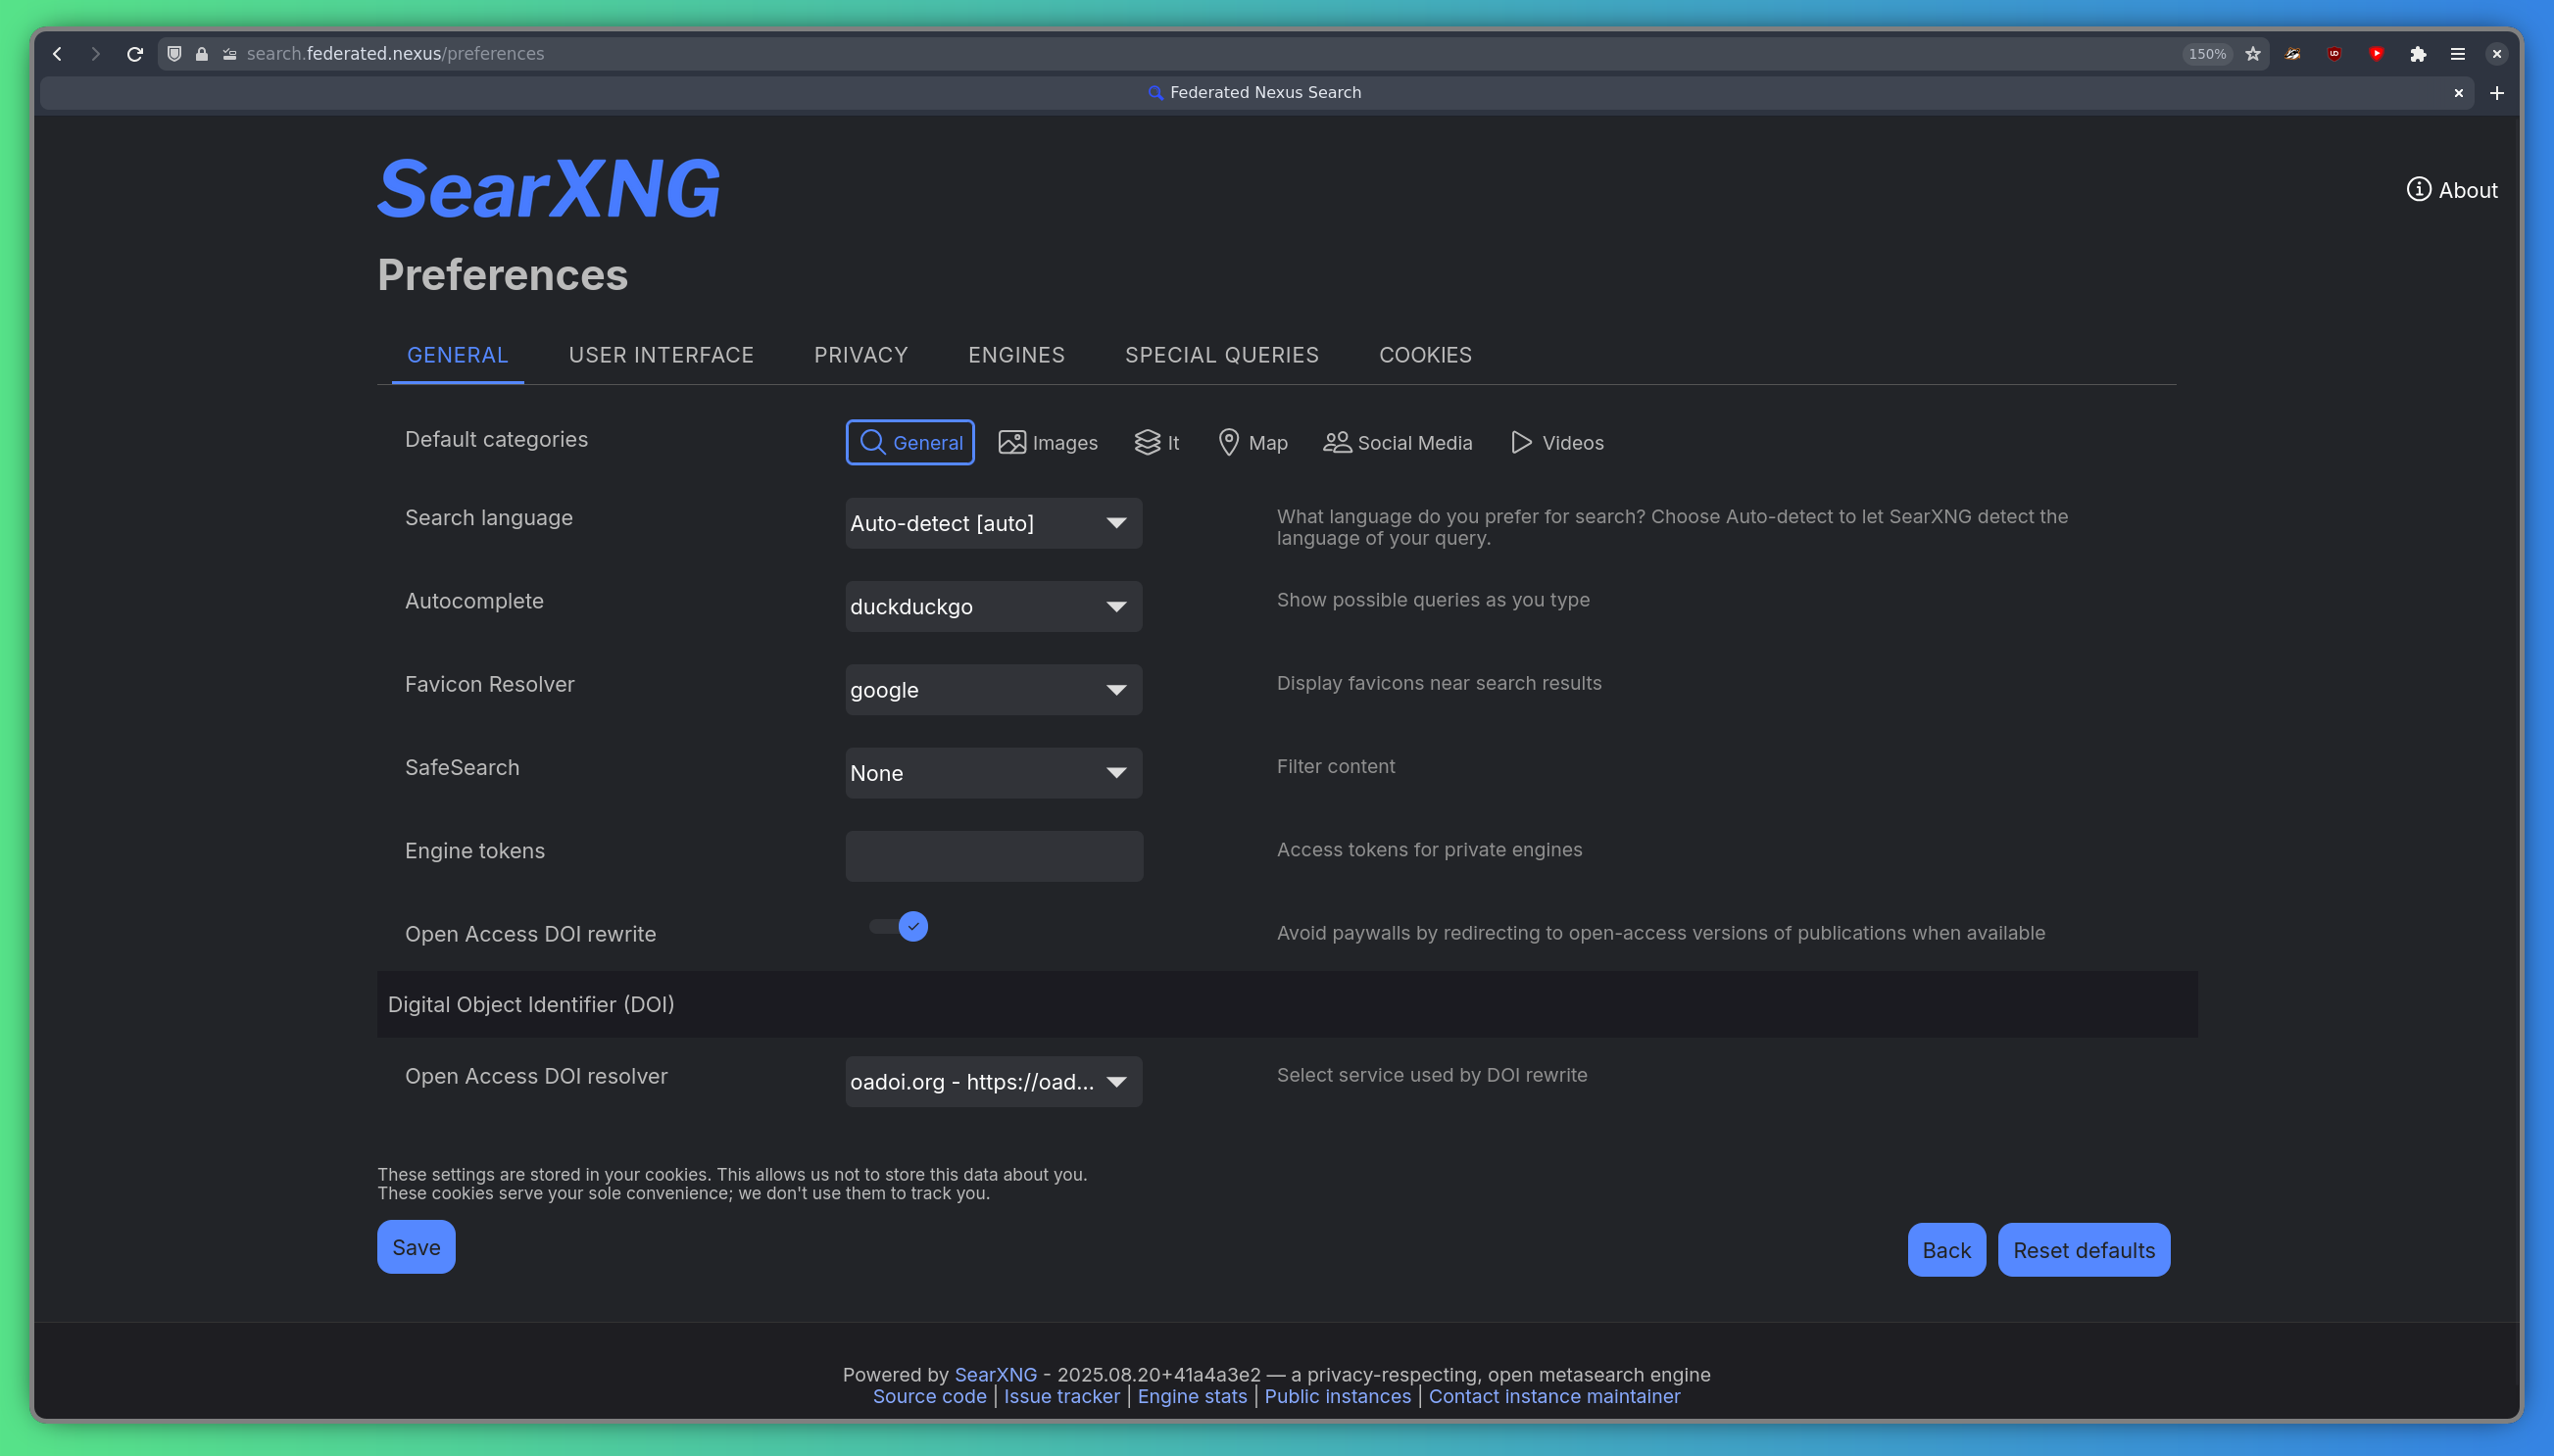Open the Issue tracker link
Image resolution: width=2554 pixels, height=1456 pixels.
pos(1060,1396)
